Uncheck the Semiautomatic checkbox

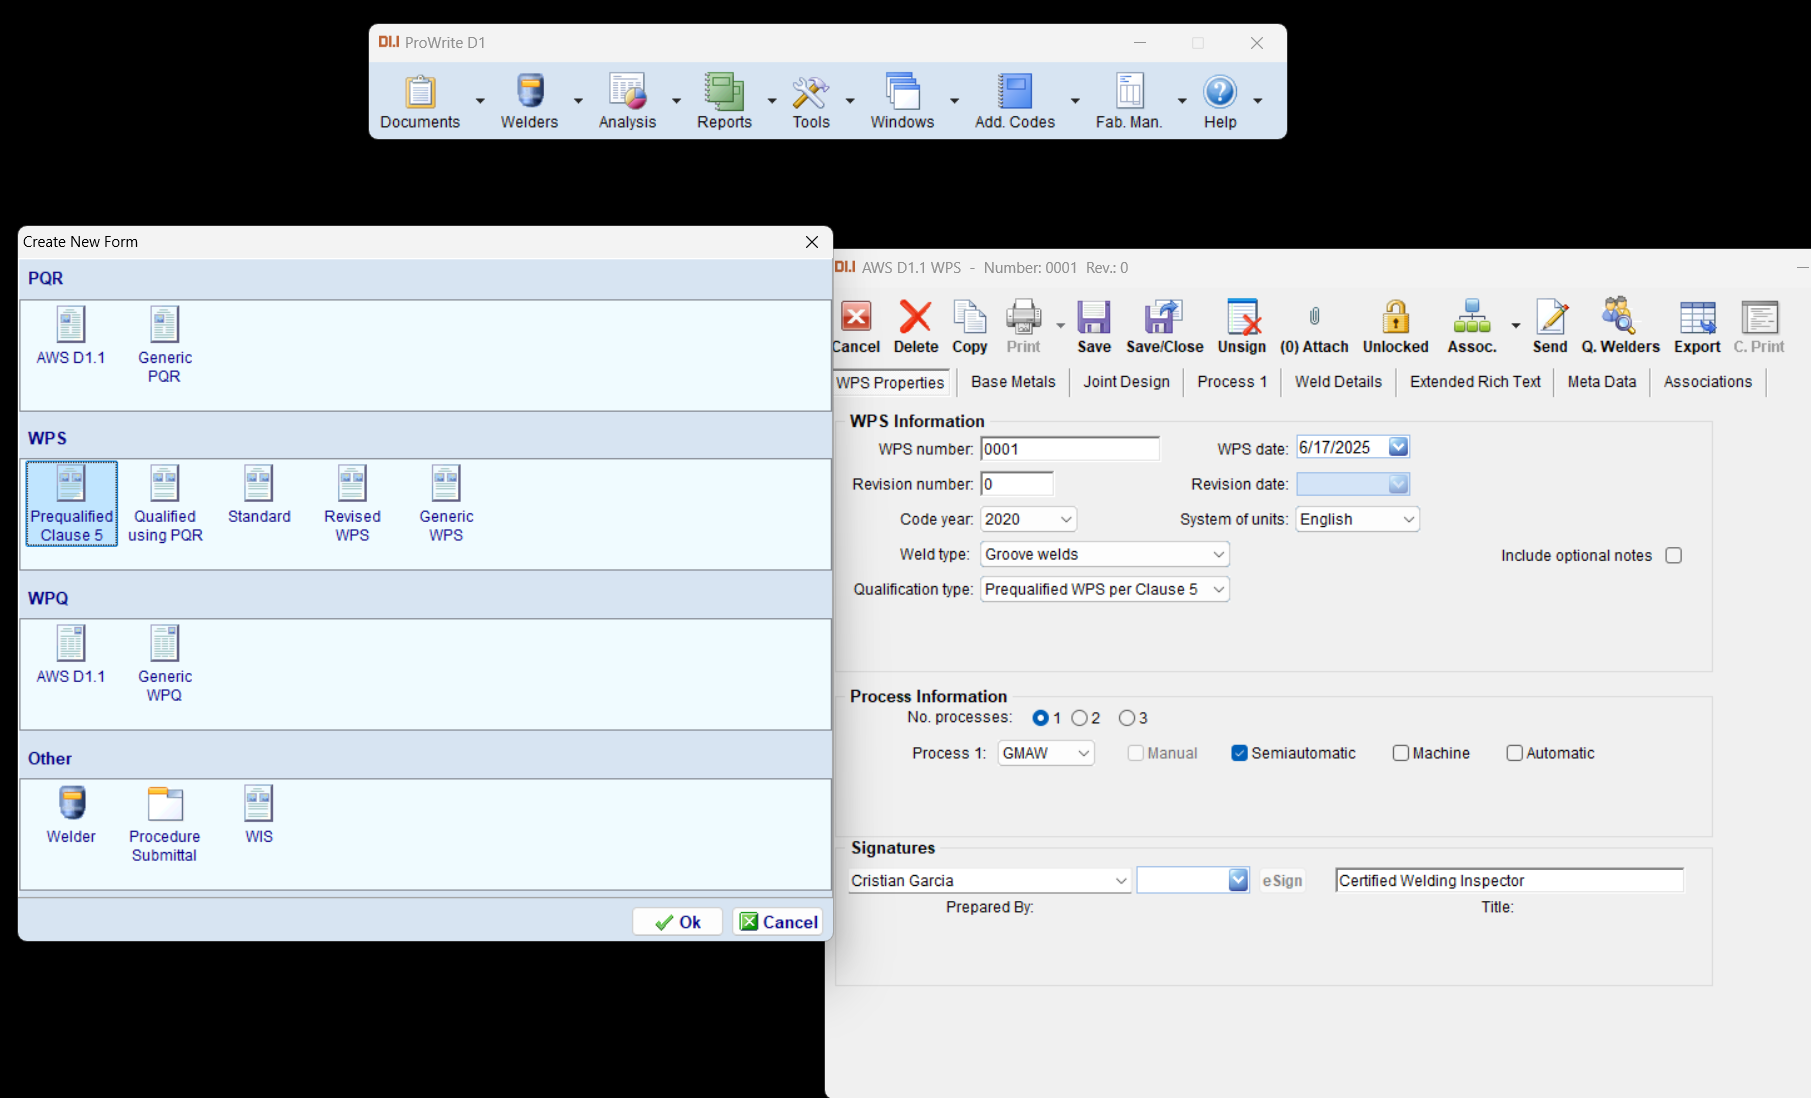[x=1240, y=753]
